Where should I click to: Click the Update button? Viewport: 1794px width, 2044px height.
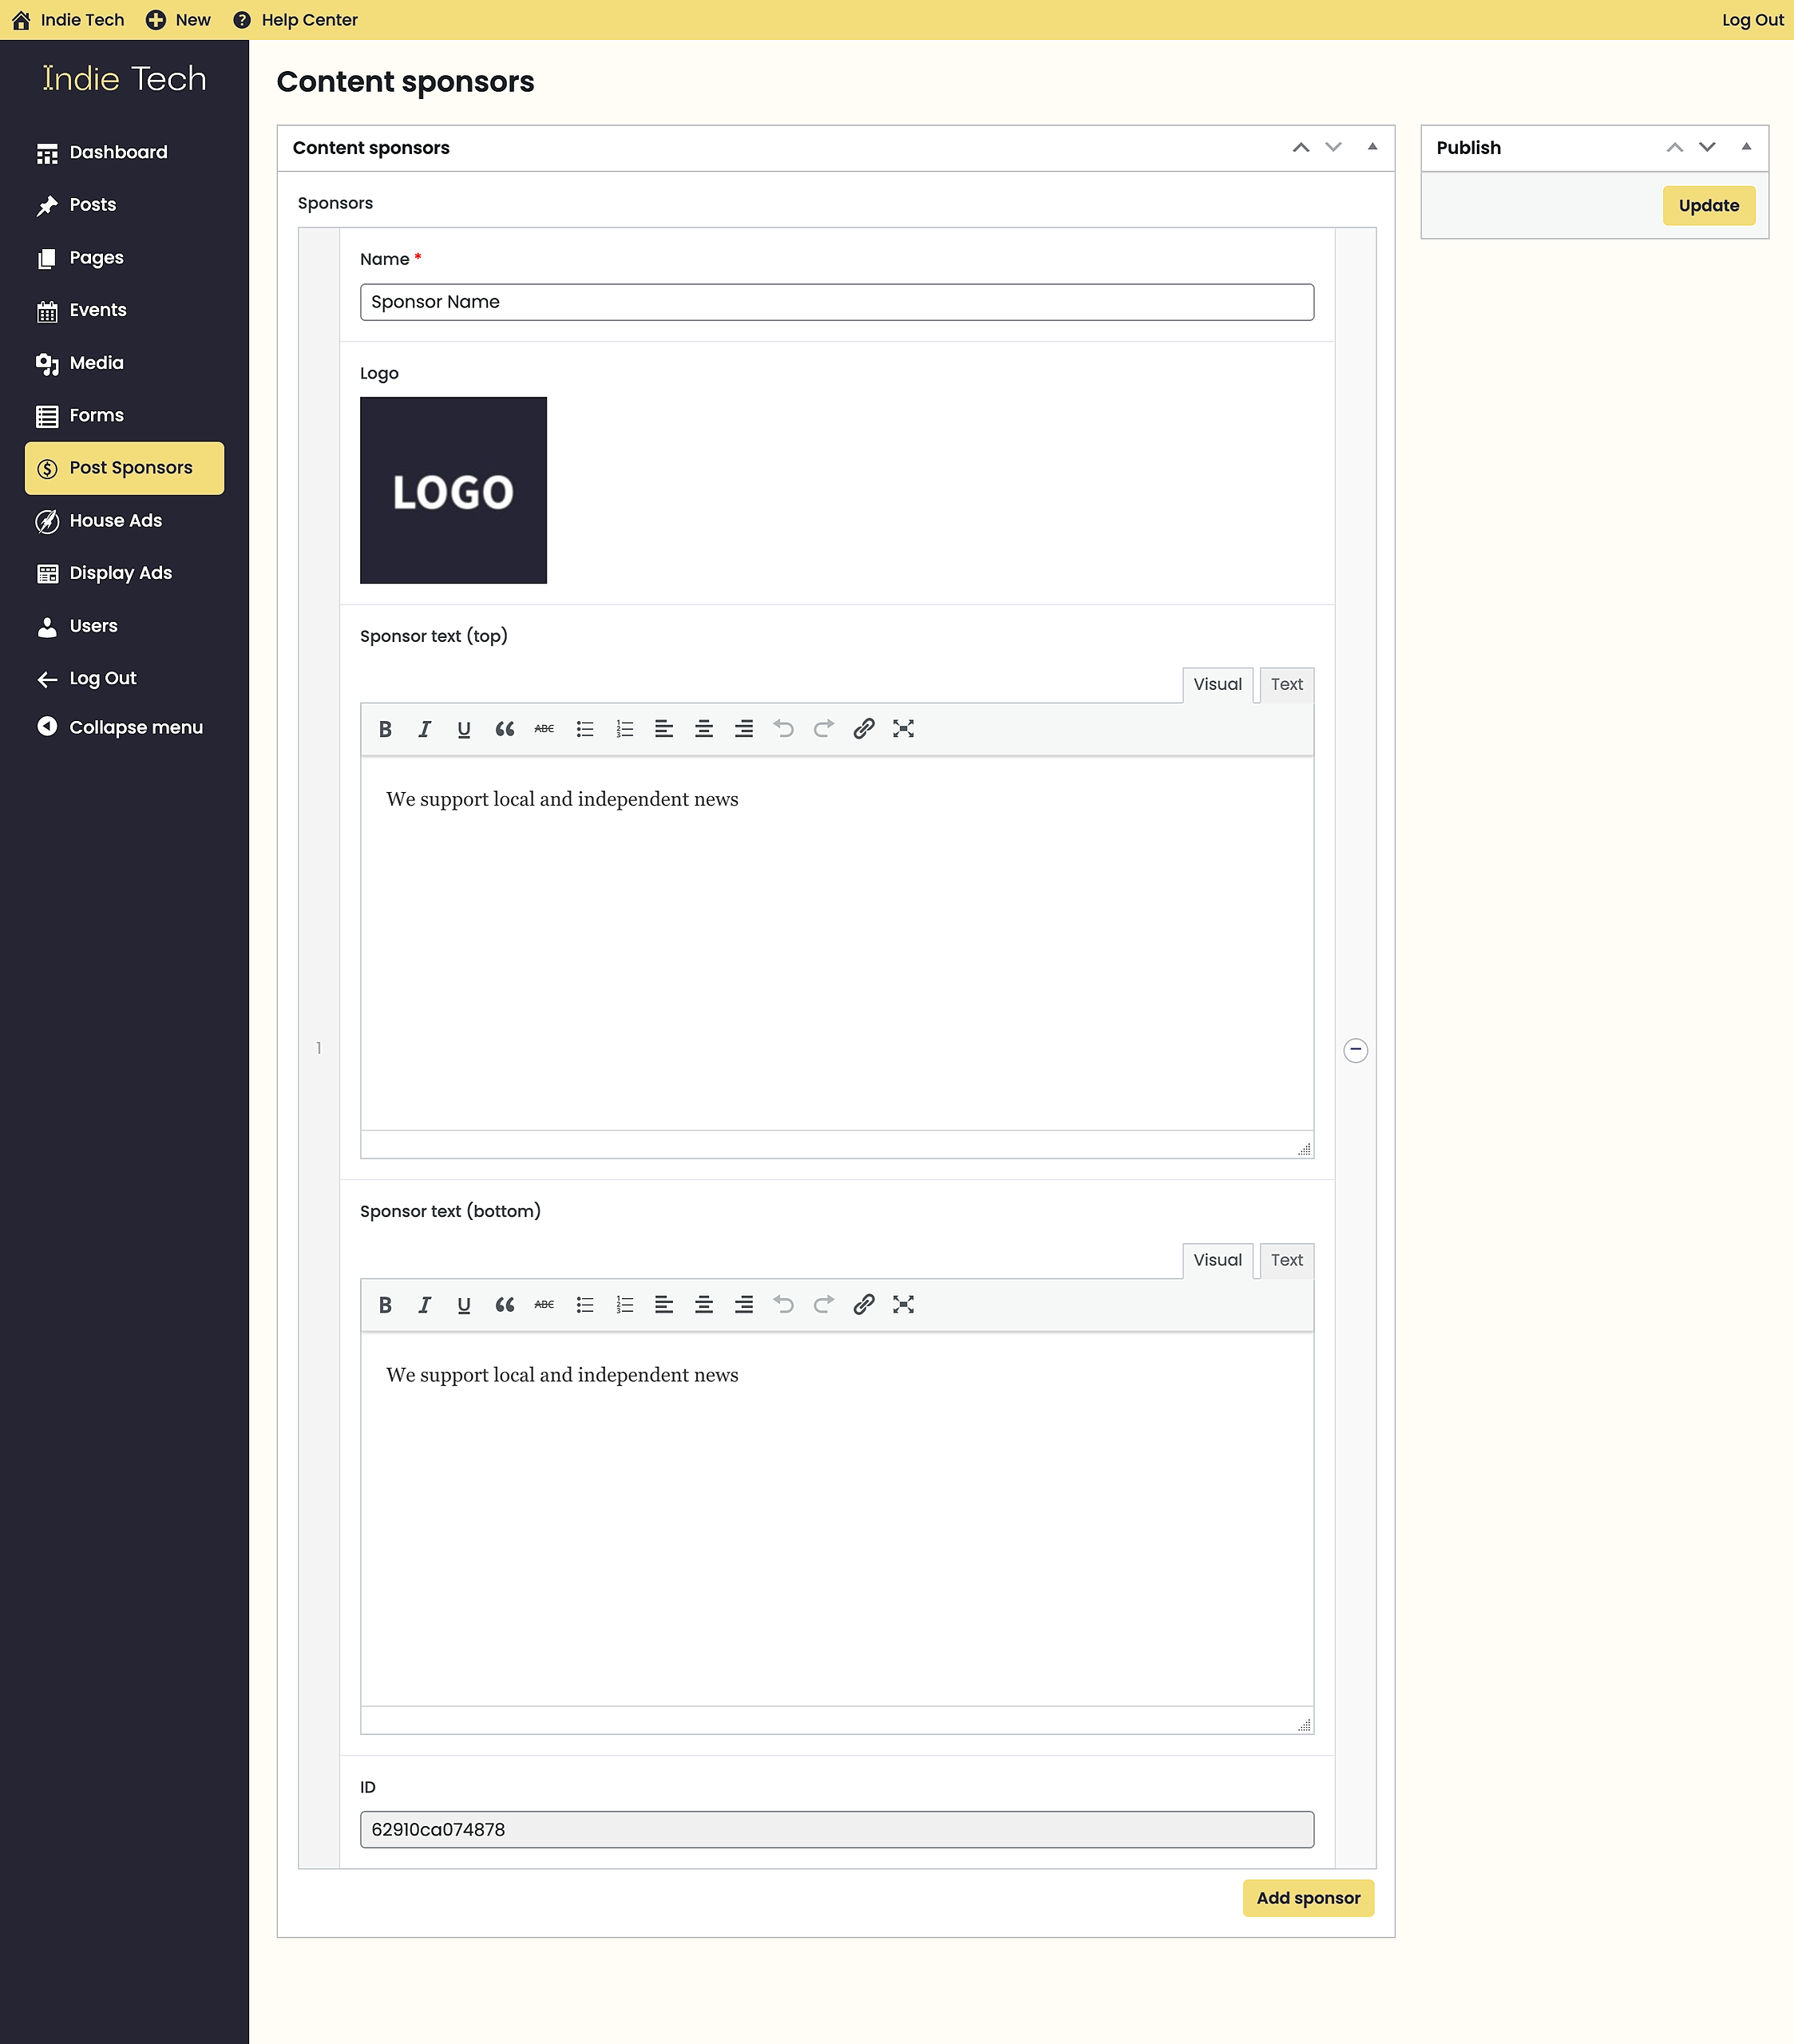(x=1708, y=206)
